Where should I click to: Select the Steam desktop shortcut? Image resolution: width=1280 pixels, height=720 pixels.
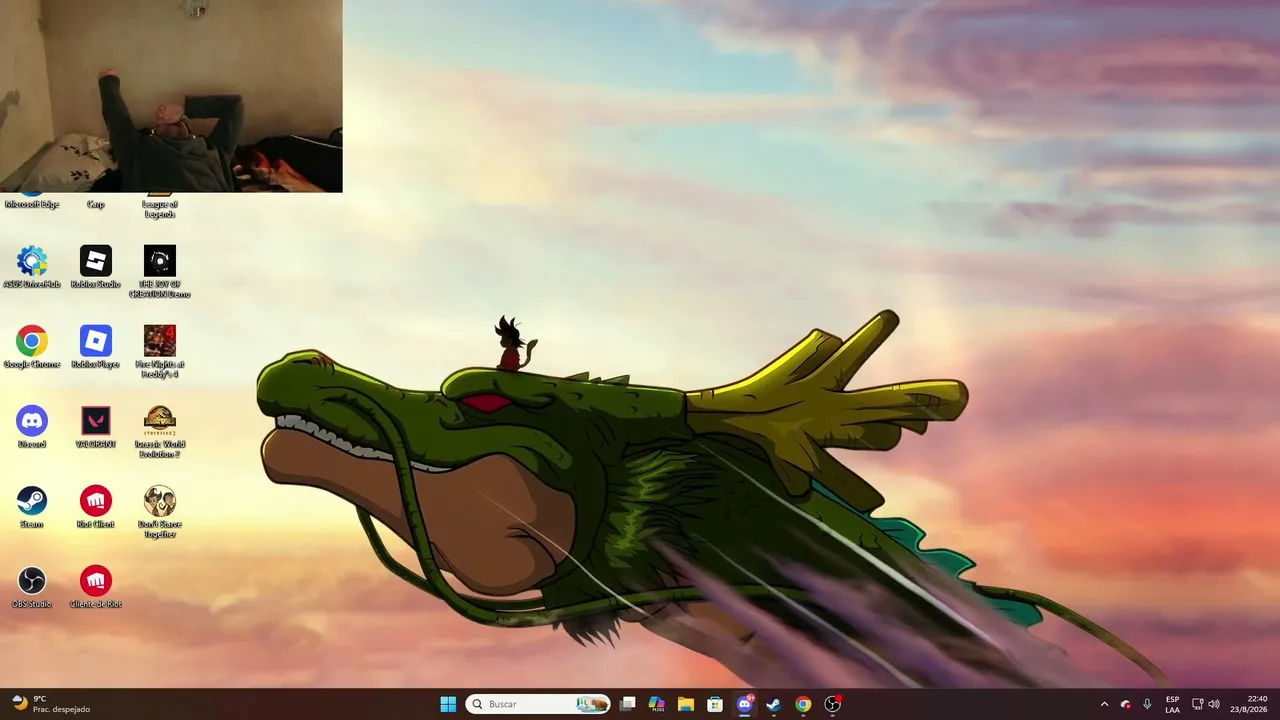coord(32,506)
